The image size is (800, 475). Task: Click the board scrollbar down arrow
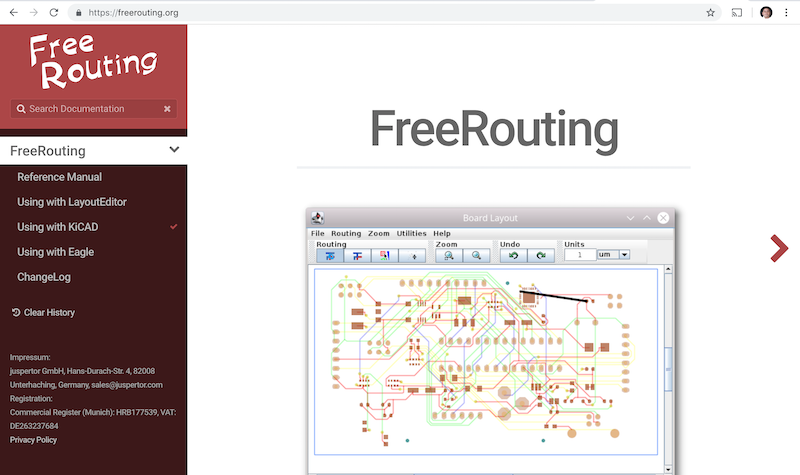coord(668,469)
